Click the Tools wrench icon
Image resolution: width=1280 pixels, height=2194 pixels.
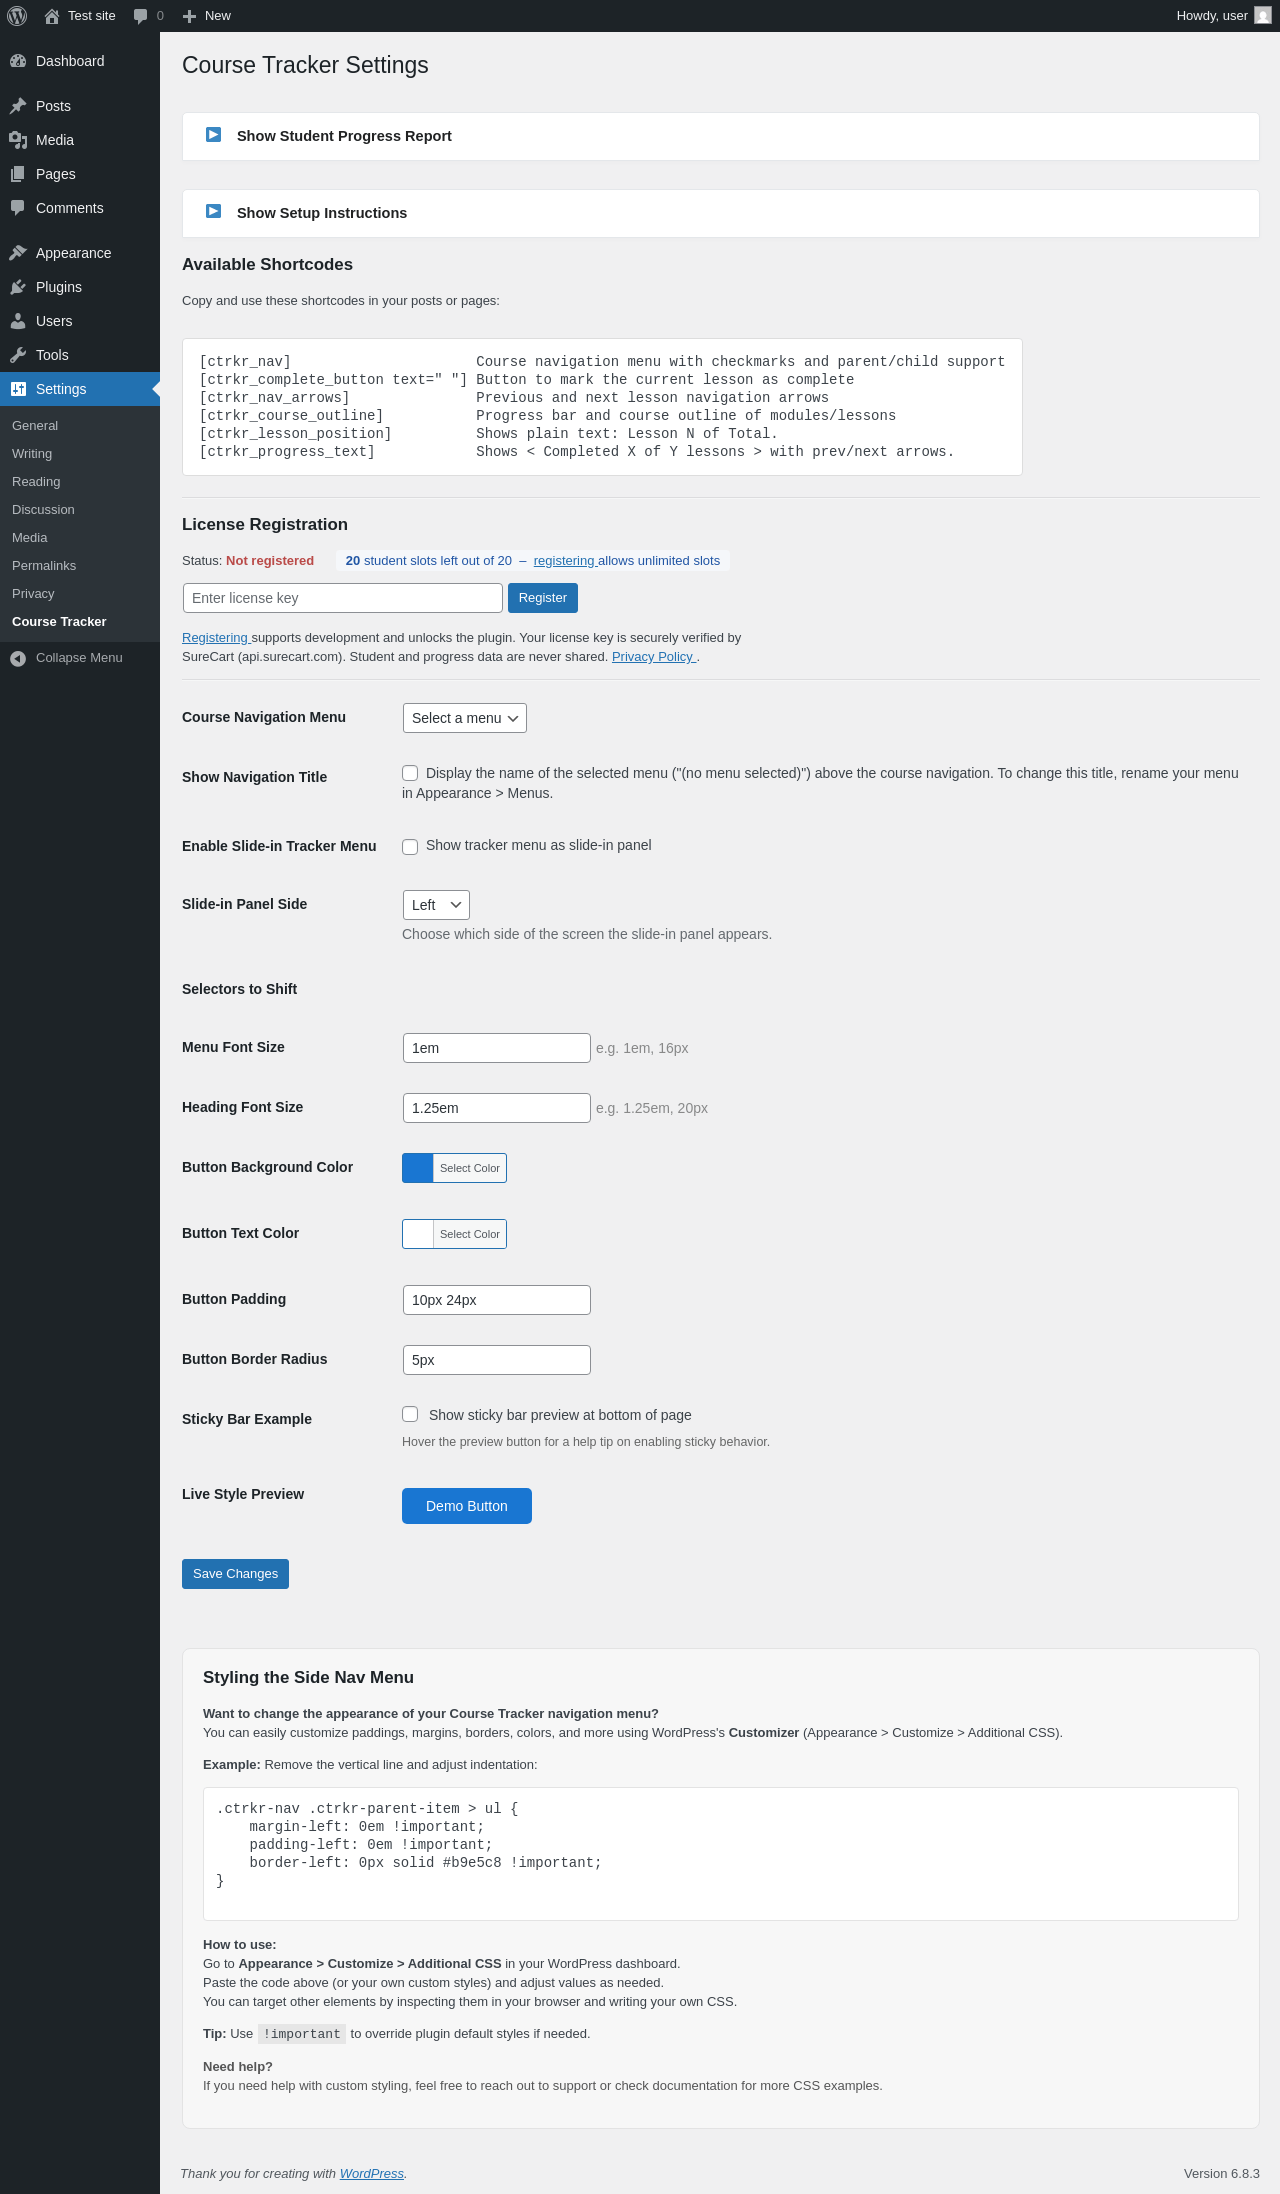[x=18, y=355]
